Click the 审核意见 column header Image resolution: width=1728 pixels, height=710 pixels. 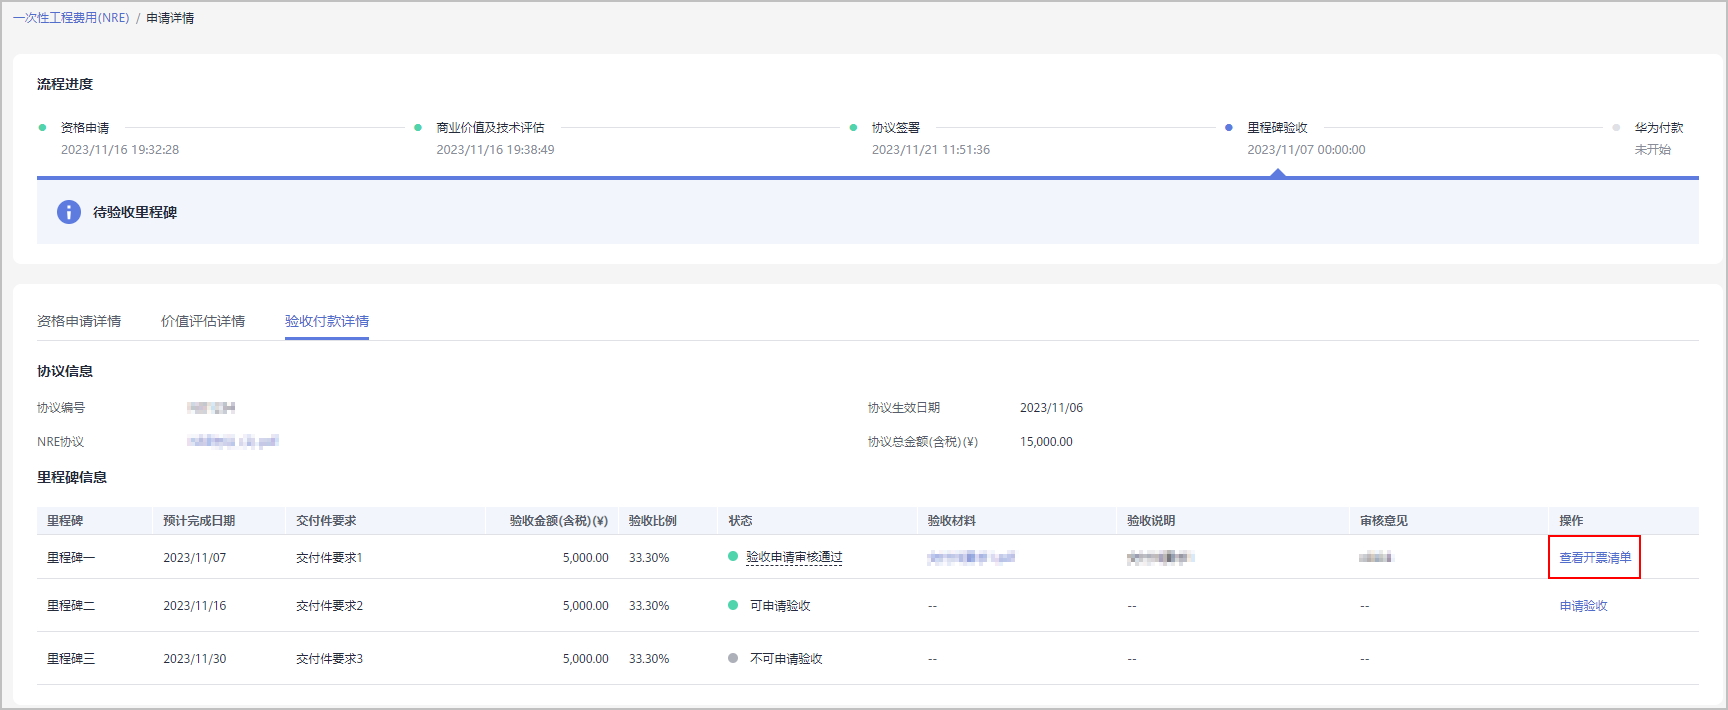tap(1384, 521)
